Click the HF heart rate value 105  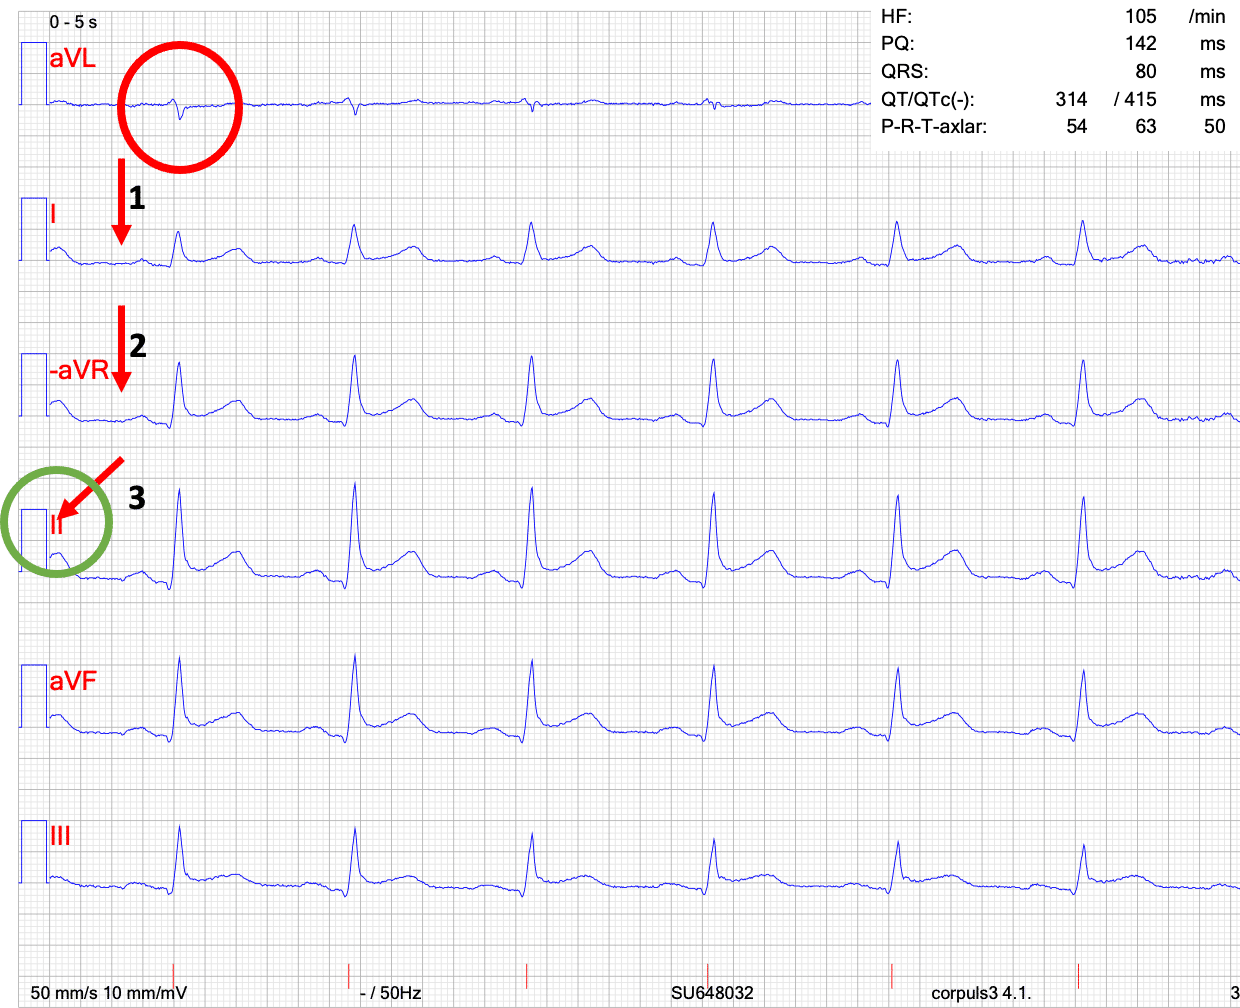(1140, 16)
